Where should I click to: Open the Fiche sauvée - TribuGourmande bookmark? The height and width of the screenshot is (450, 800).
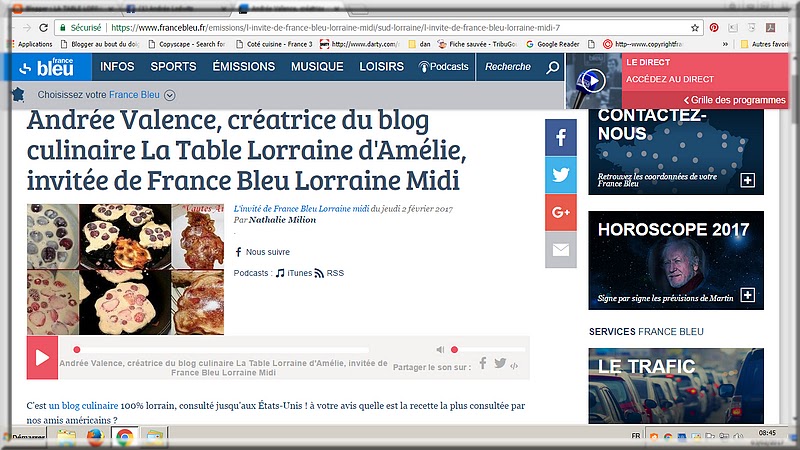[478, 44]
